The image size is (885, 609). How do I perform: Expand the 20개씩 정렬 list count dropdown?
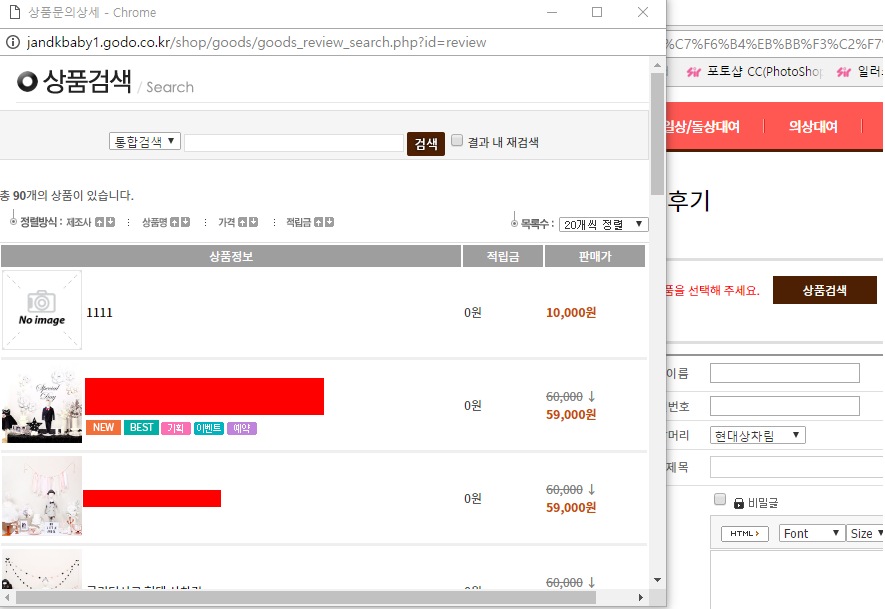[x=603, y=225]
